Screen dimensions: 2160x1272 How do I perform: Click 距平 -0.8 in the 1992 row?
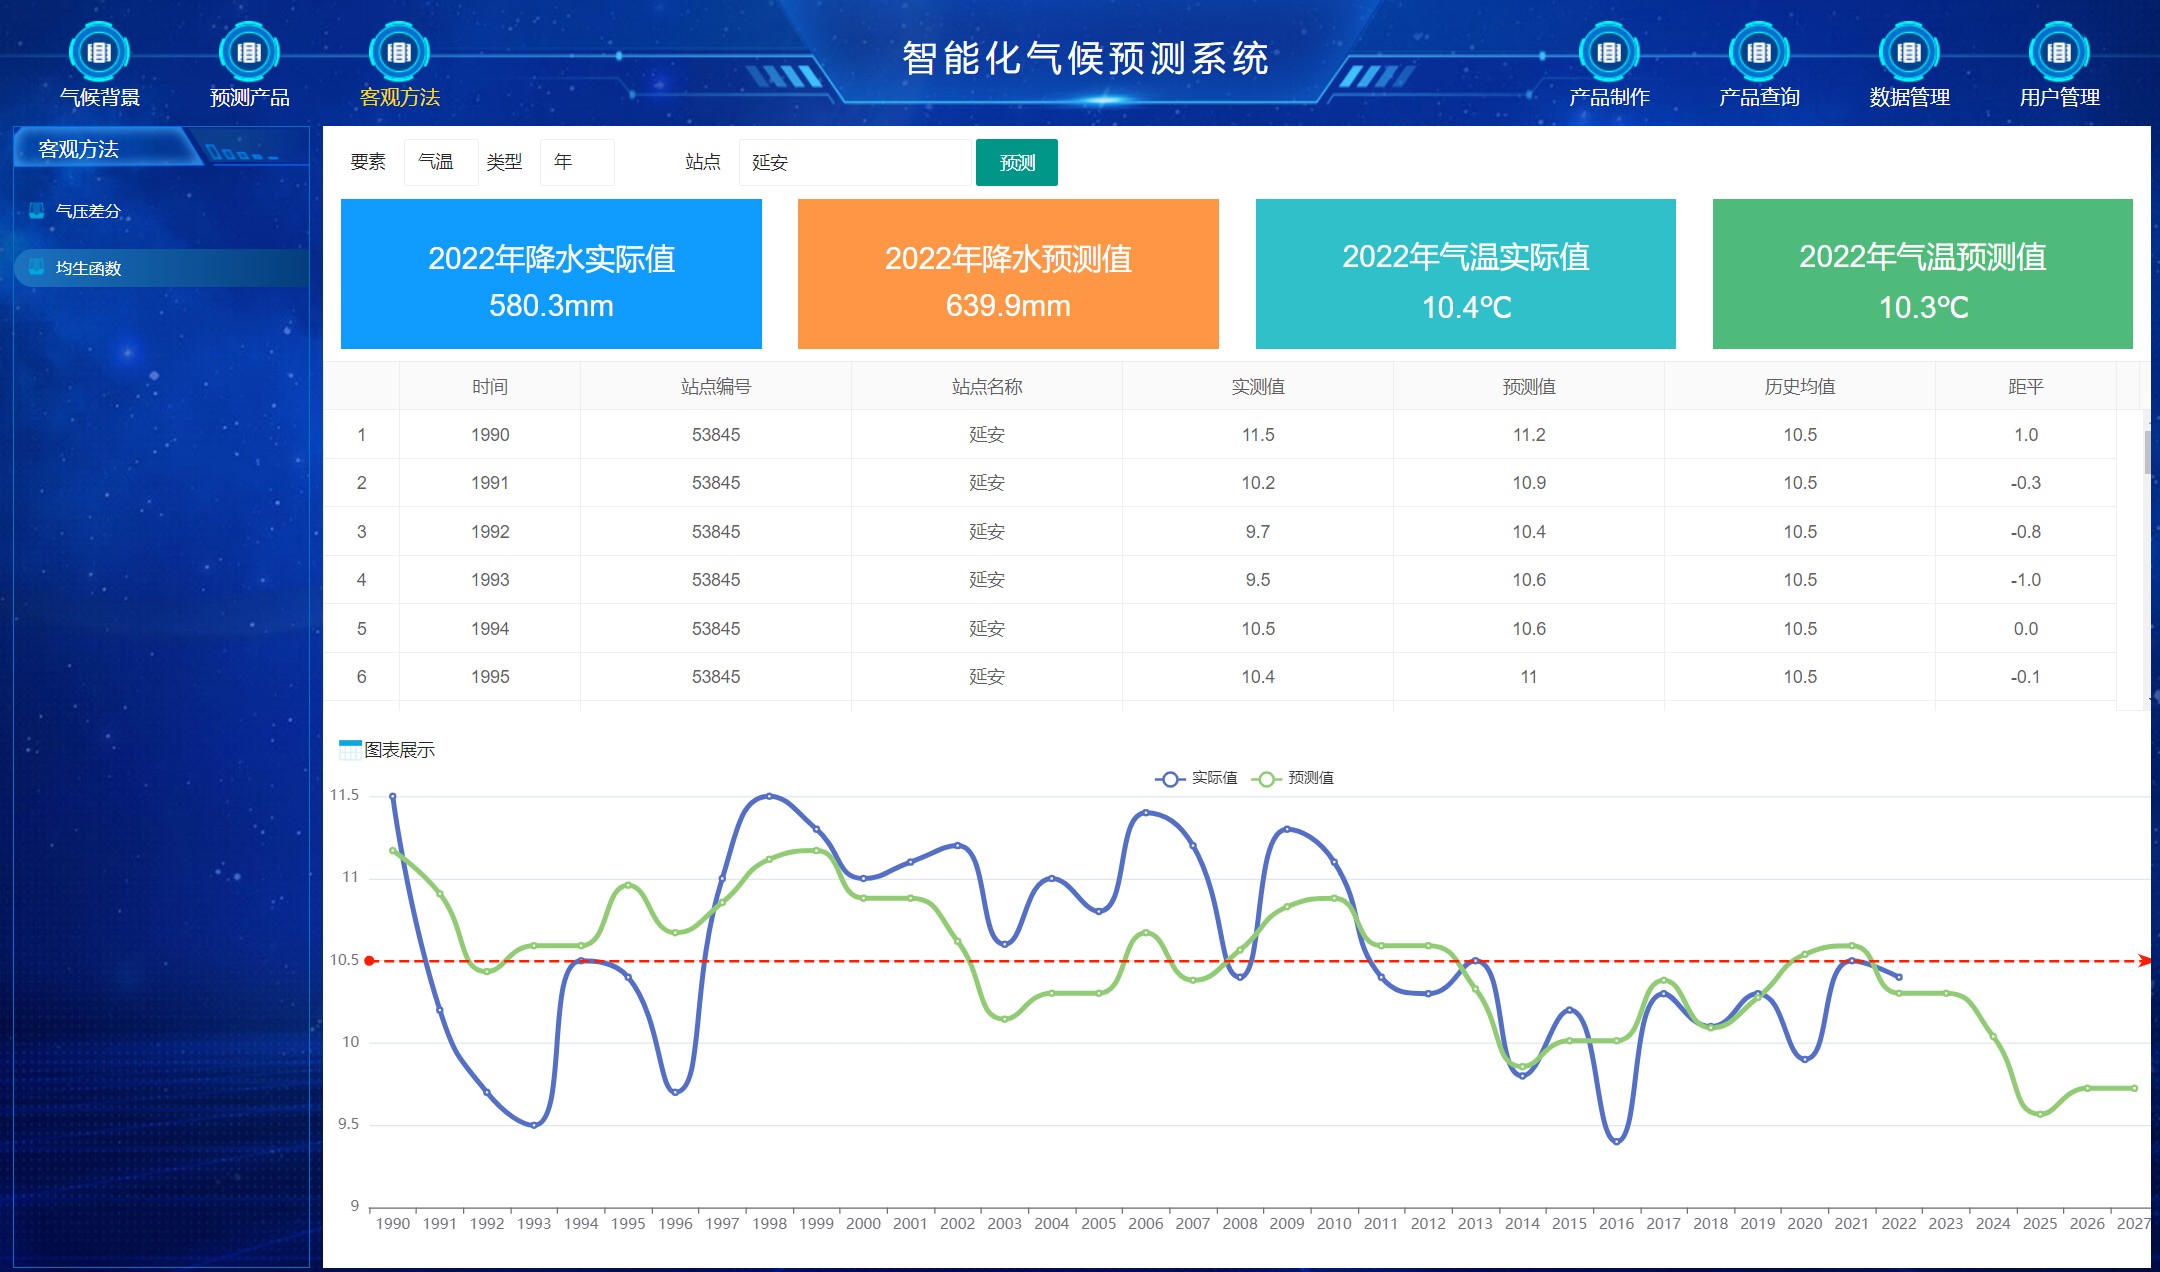(x=2026, y=532)
